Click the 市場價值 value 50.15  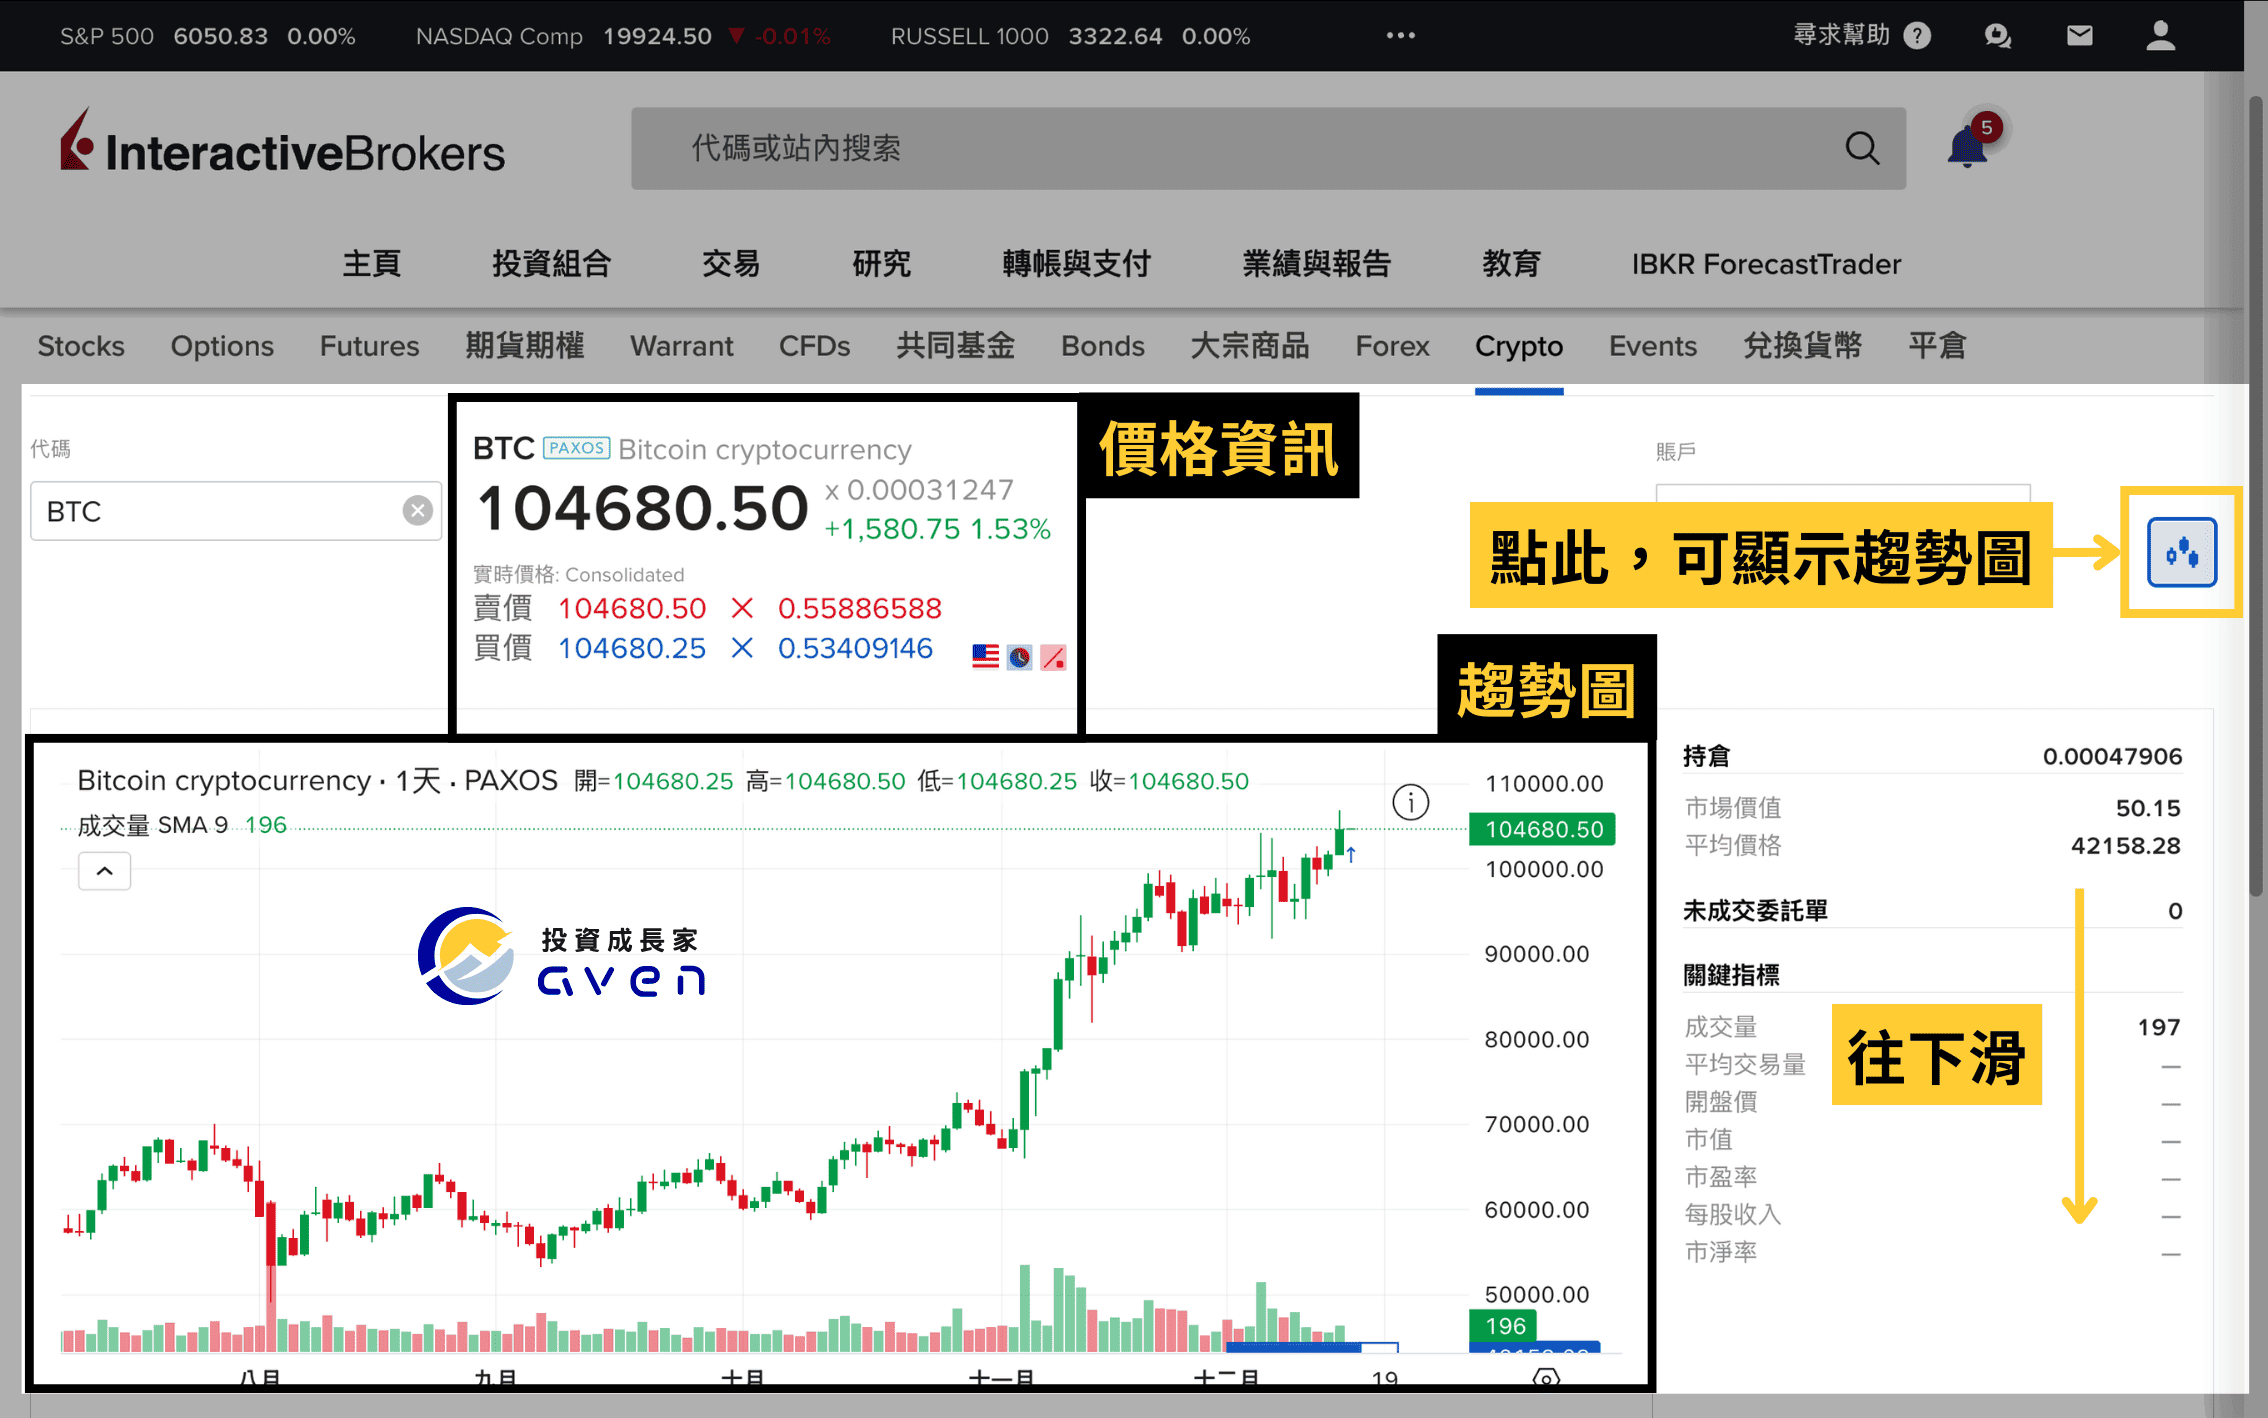pos(2147,808)
